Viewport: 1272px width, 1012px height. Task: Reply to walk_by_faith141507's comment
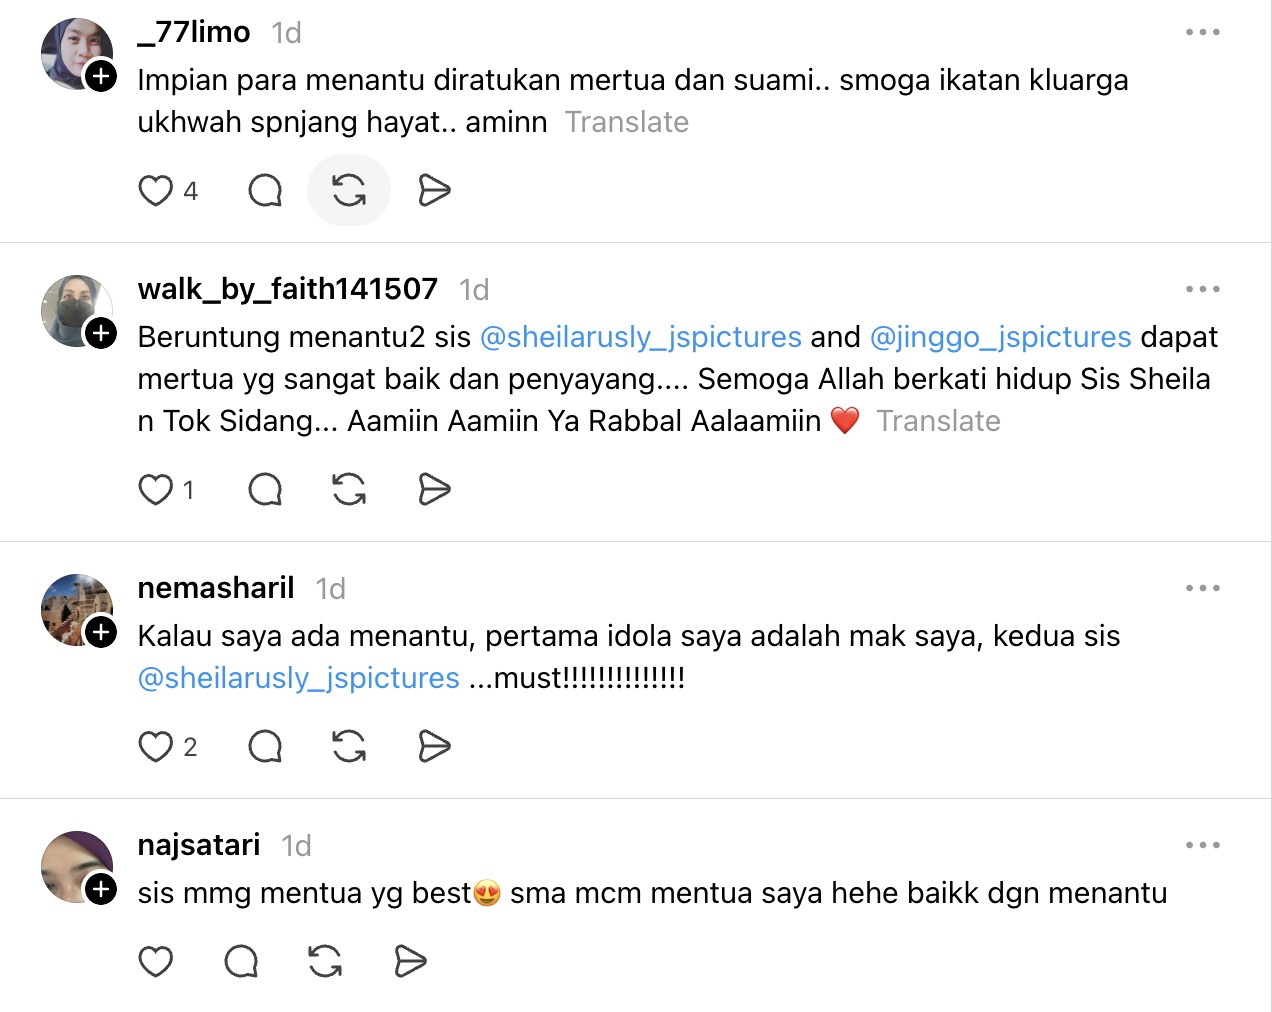tap(265, 489)
